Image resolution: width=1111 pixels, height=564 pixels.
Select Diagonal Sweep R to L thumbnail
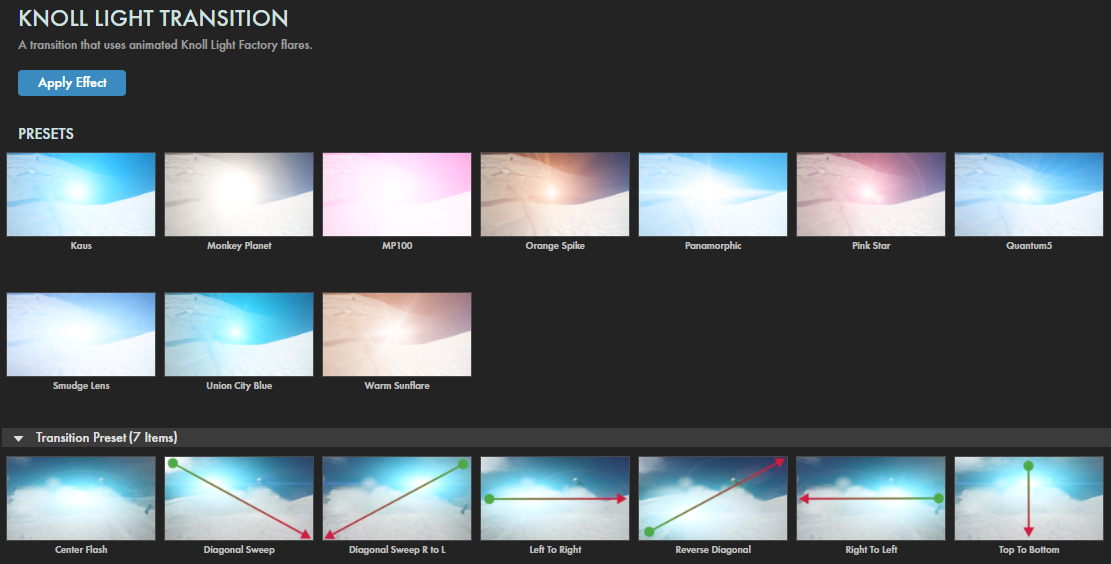pyautogui.click(x=397, y=498)
